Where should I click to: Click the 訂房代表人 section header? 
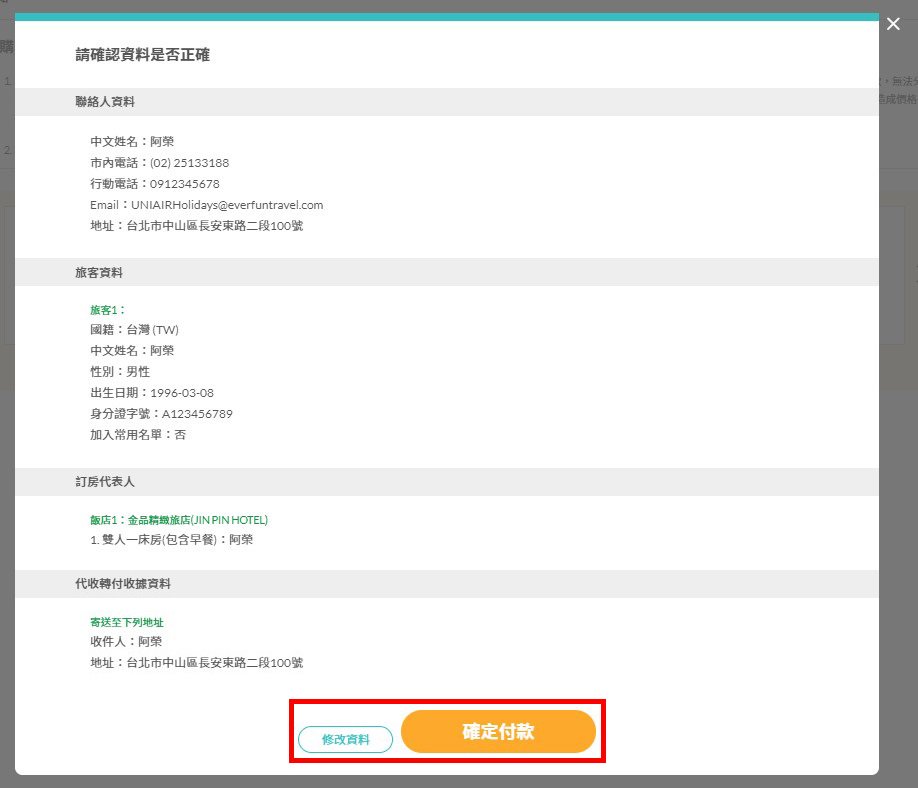(105, 482)
